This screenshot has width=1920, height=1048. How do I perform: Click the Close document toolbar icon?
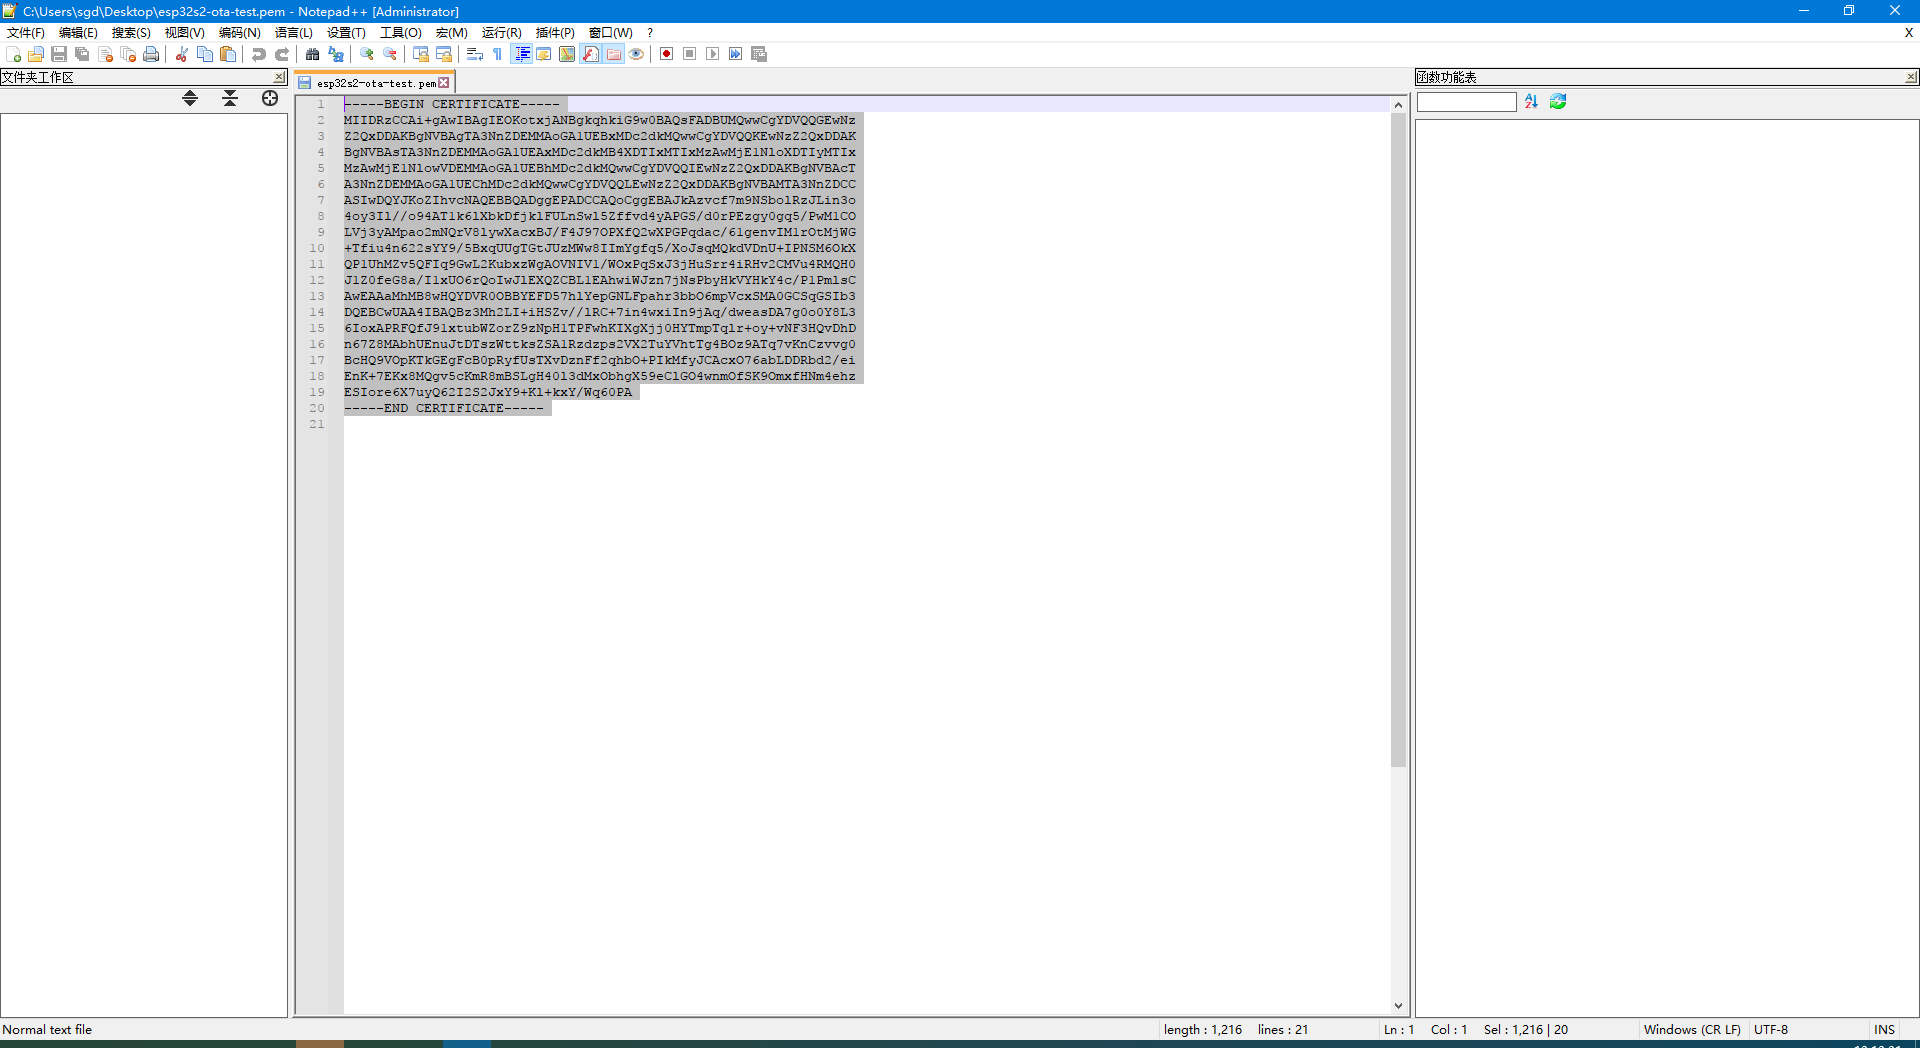[105, 54]
